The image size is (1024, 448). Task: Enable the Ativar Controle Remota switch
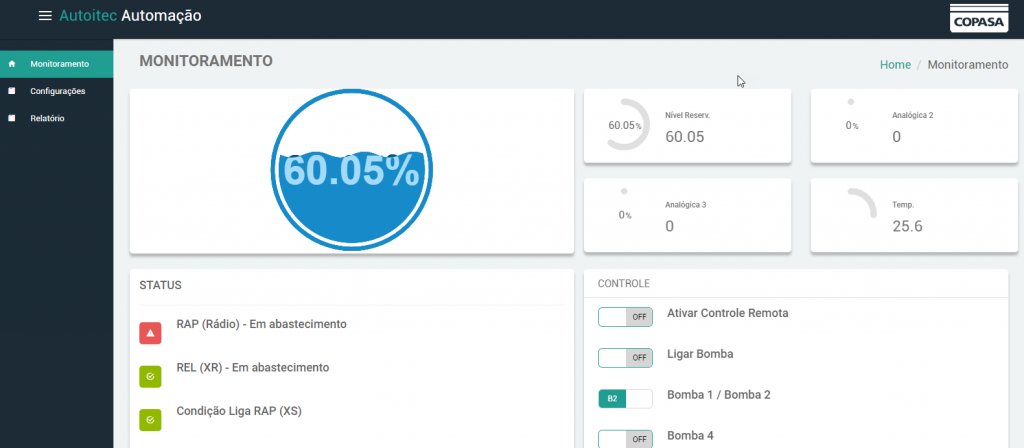coord(625,317)
